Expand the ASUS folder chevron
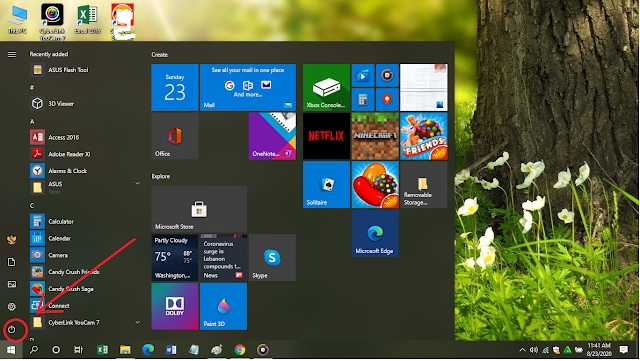640x361 pixels. (x=138, y=184)
